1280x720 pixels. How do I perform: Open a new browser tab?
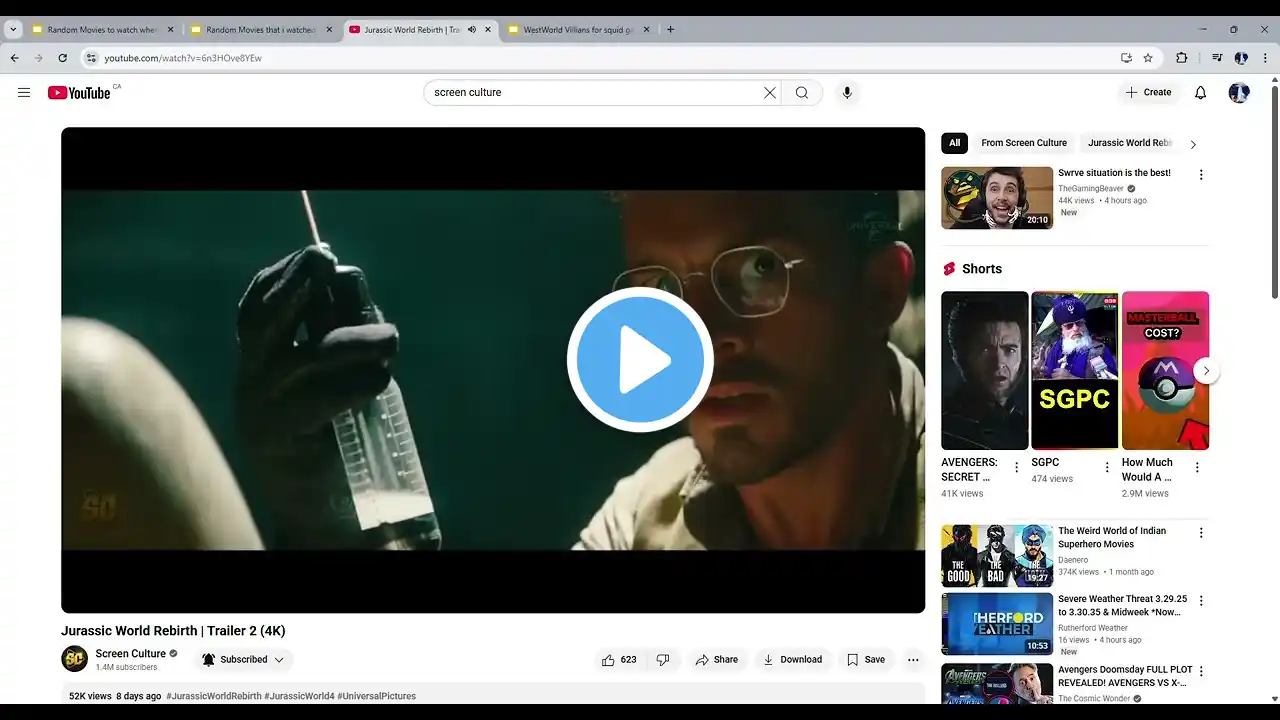(x=670, y=30)
